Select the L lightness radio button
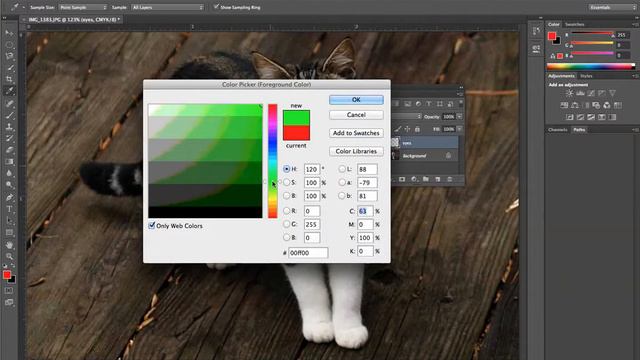 click(x=342, y=169)
